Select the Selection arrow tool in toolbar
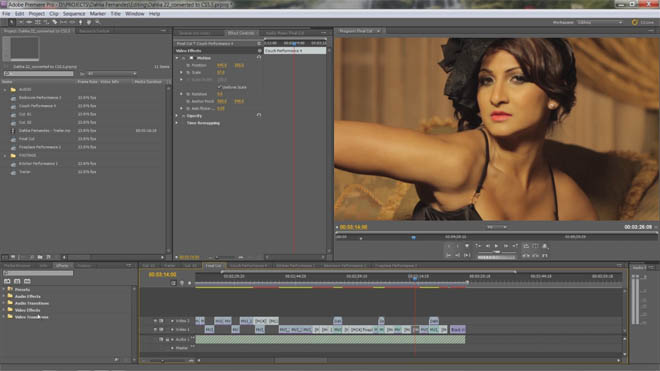 tap(11, 22)
